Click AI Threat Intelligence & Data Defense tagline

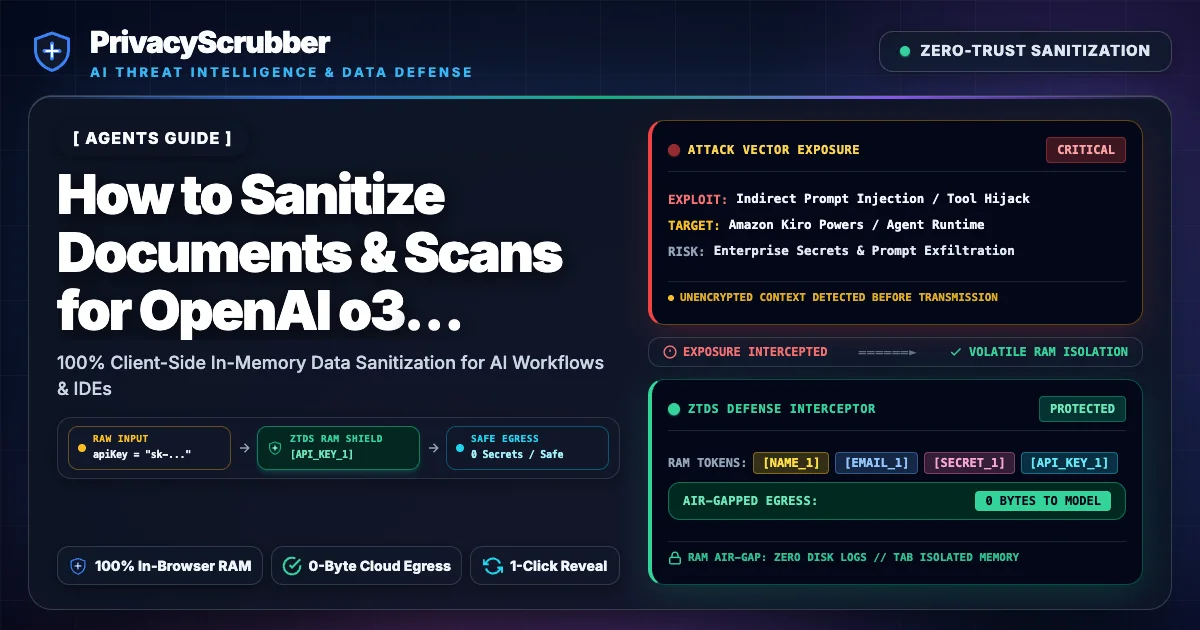pos(281,73)
